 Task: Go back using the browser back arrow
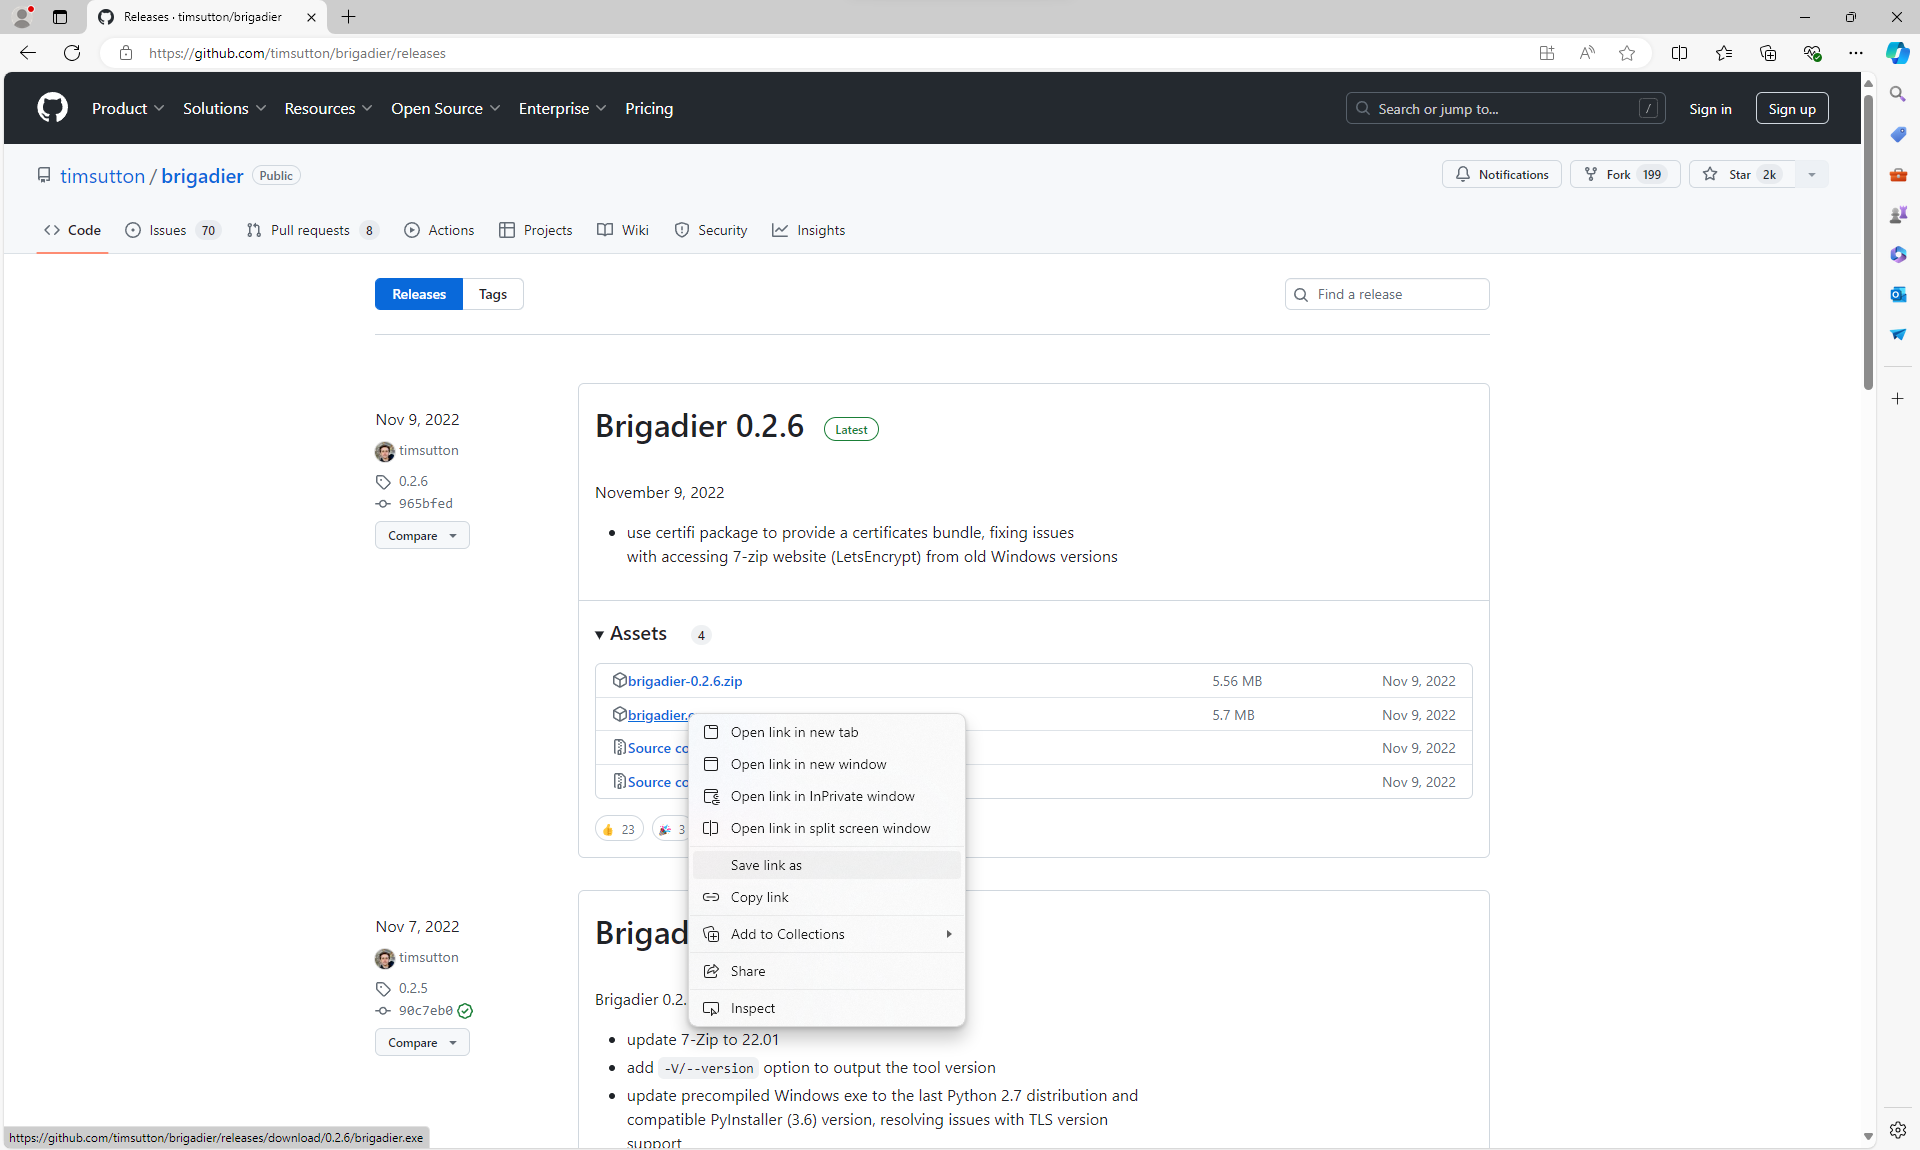(27, 53)
